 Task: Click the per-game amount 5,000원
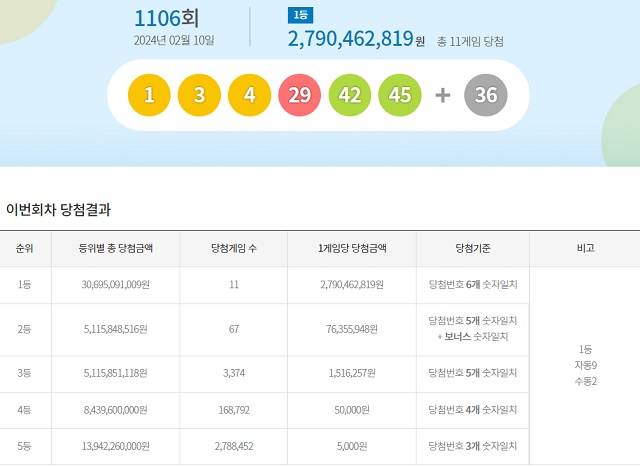(352, 446)
